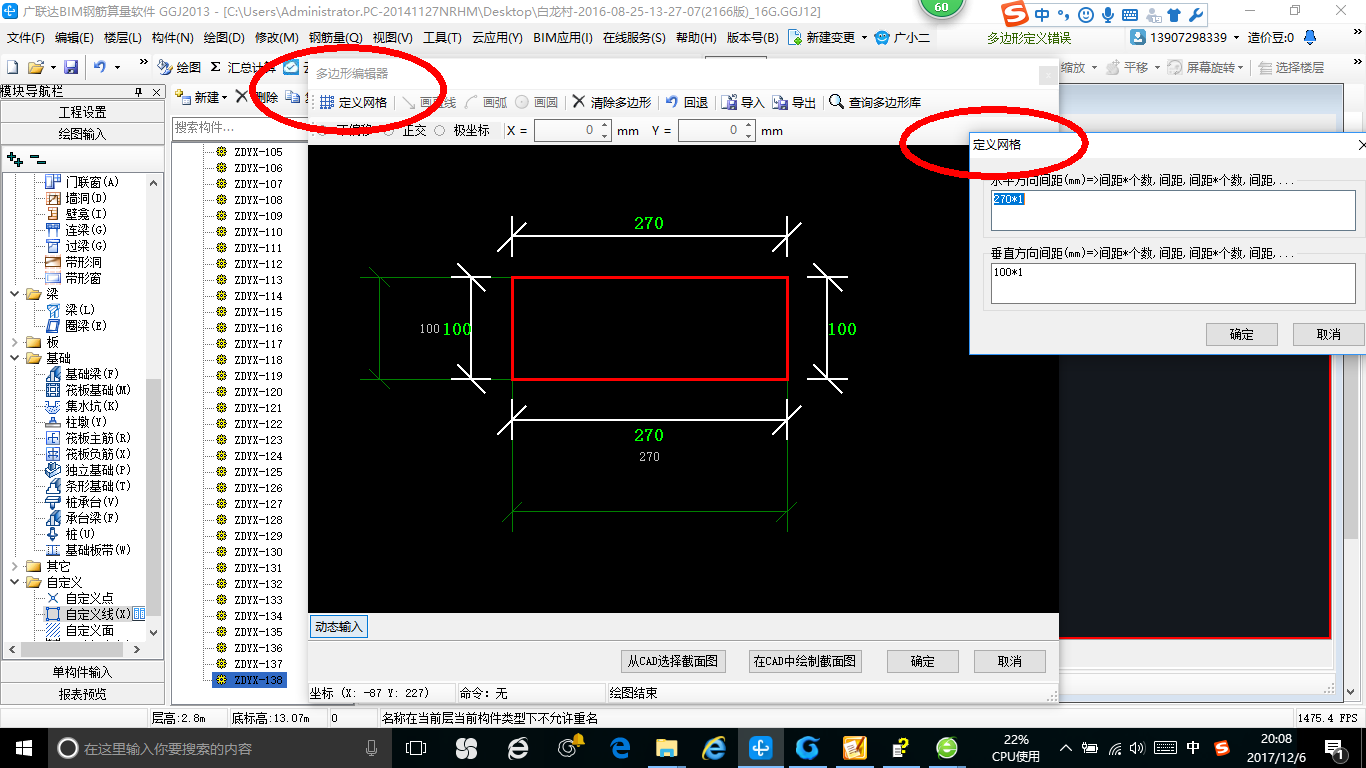Open the BIM应用(I) menu

[563, 38]
